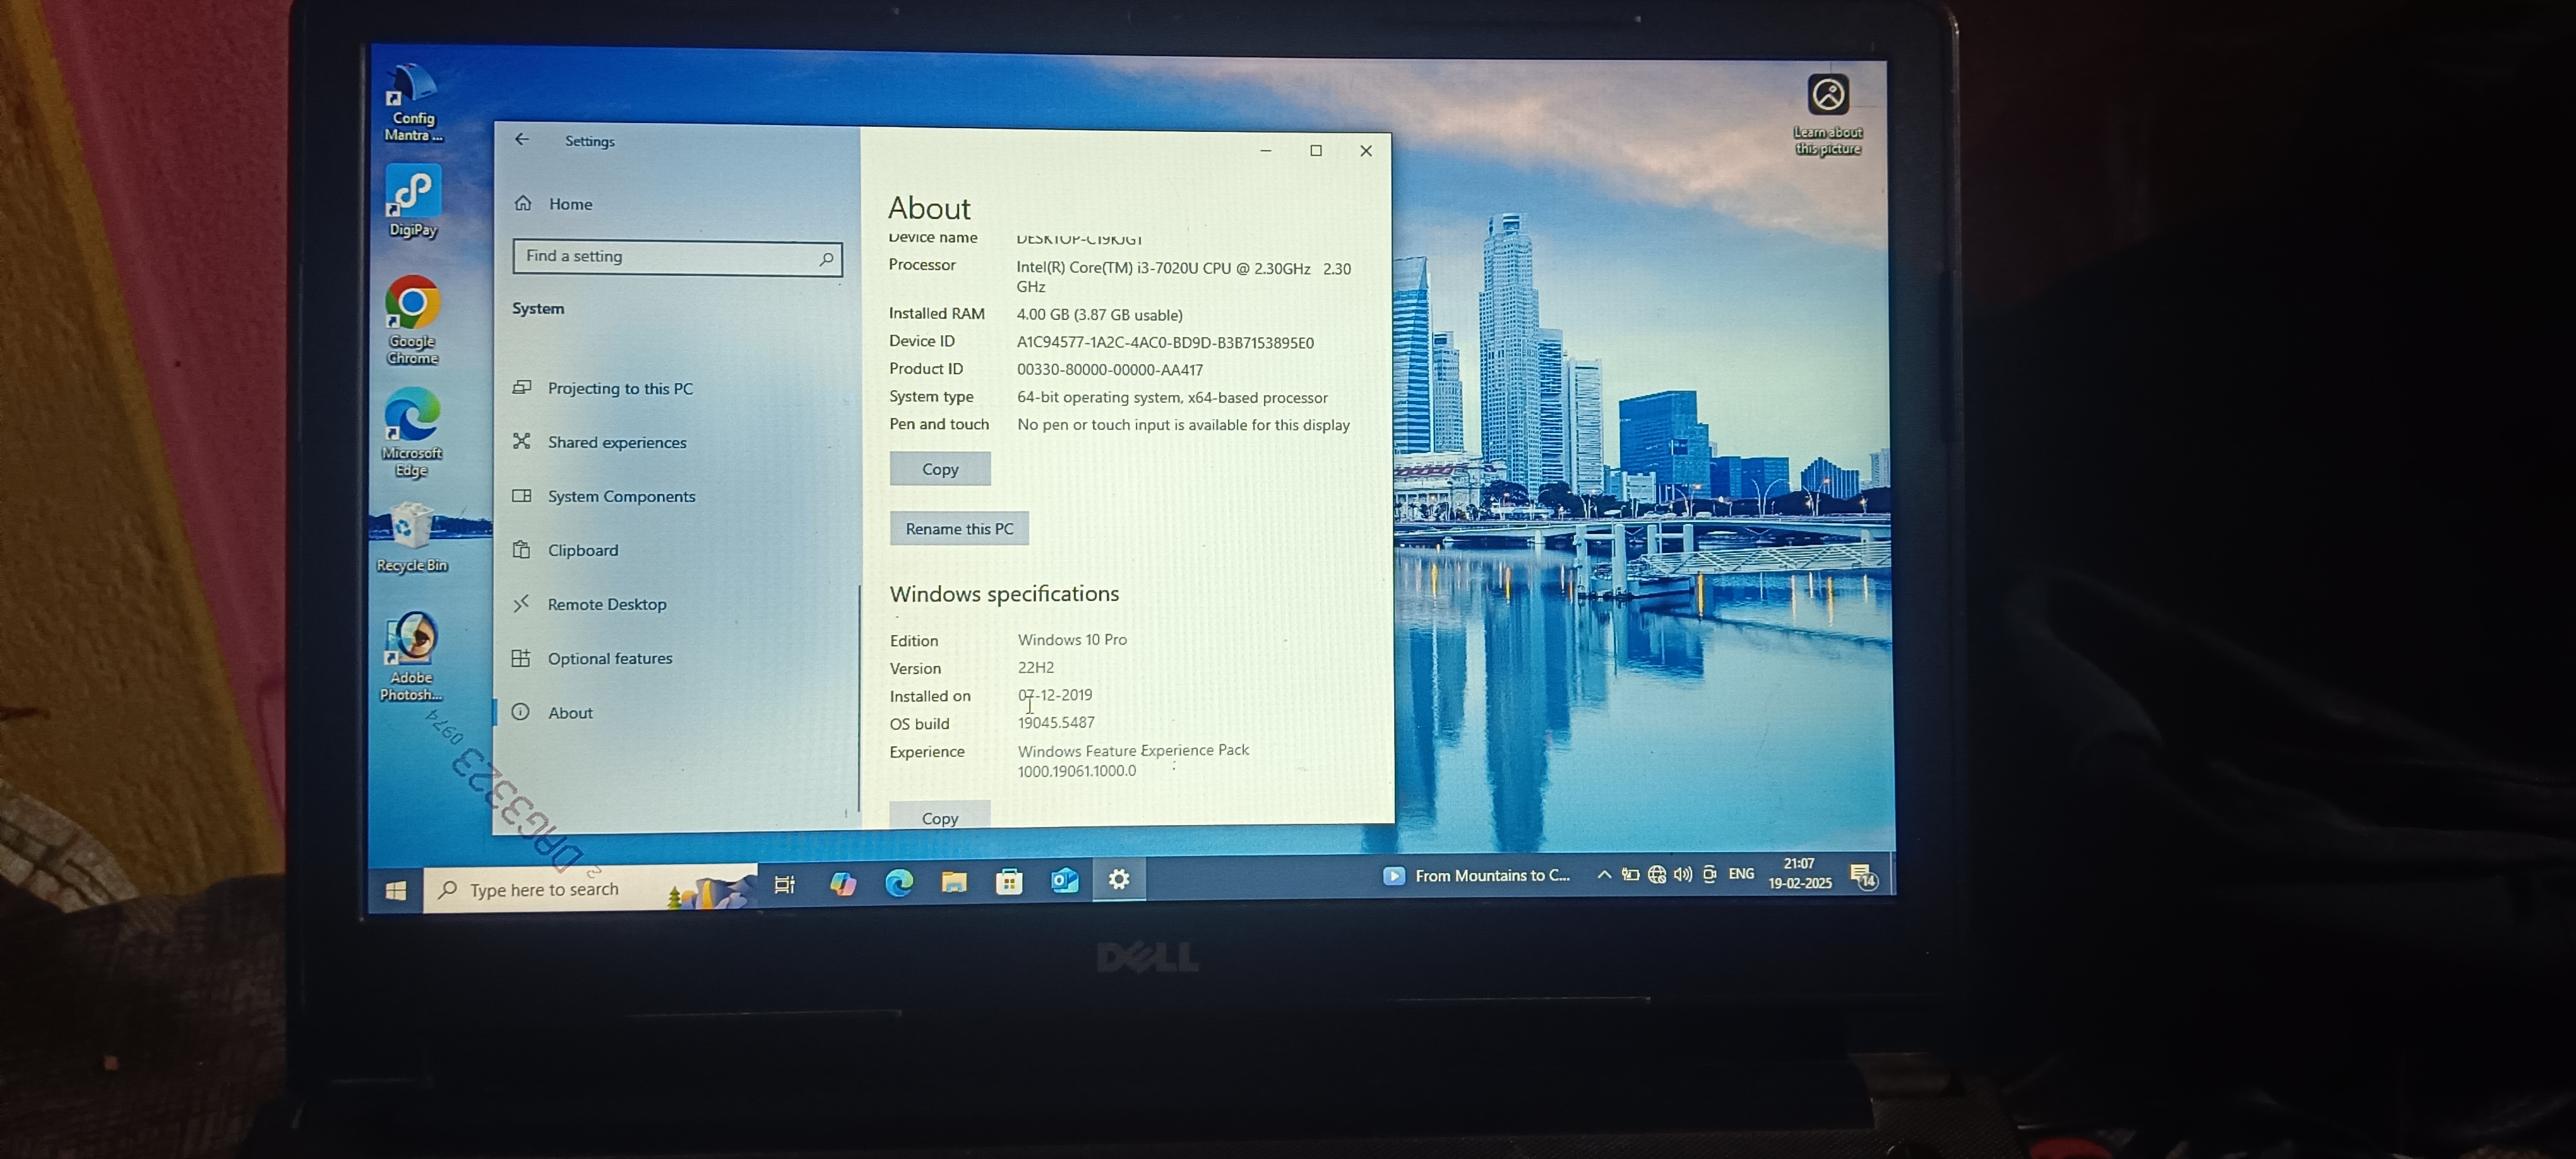Image resolution: width=2576 pixels, height=1159 pixels.
Task: Click the Find a setting field
Action: [x=677, y=257]
